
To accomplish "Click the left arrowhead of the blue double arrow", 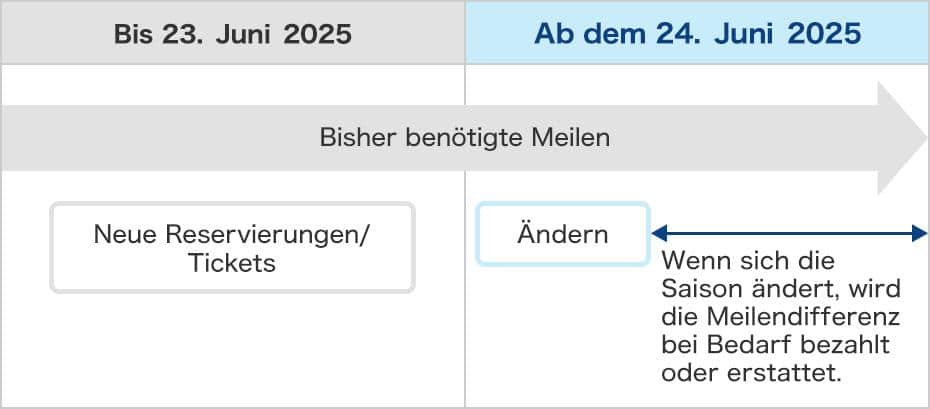I will click(x=658, y=234).
